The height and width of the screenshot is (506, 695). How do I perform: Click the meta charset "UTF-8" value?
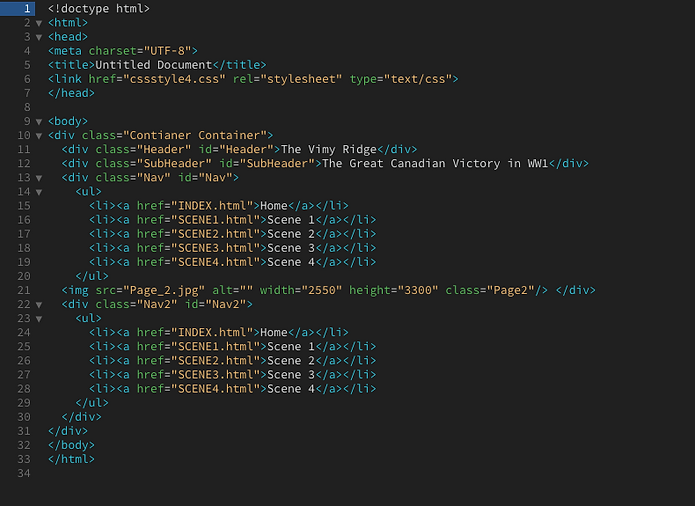167,51
